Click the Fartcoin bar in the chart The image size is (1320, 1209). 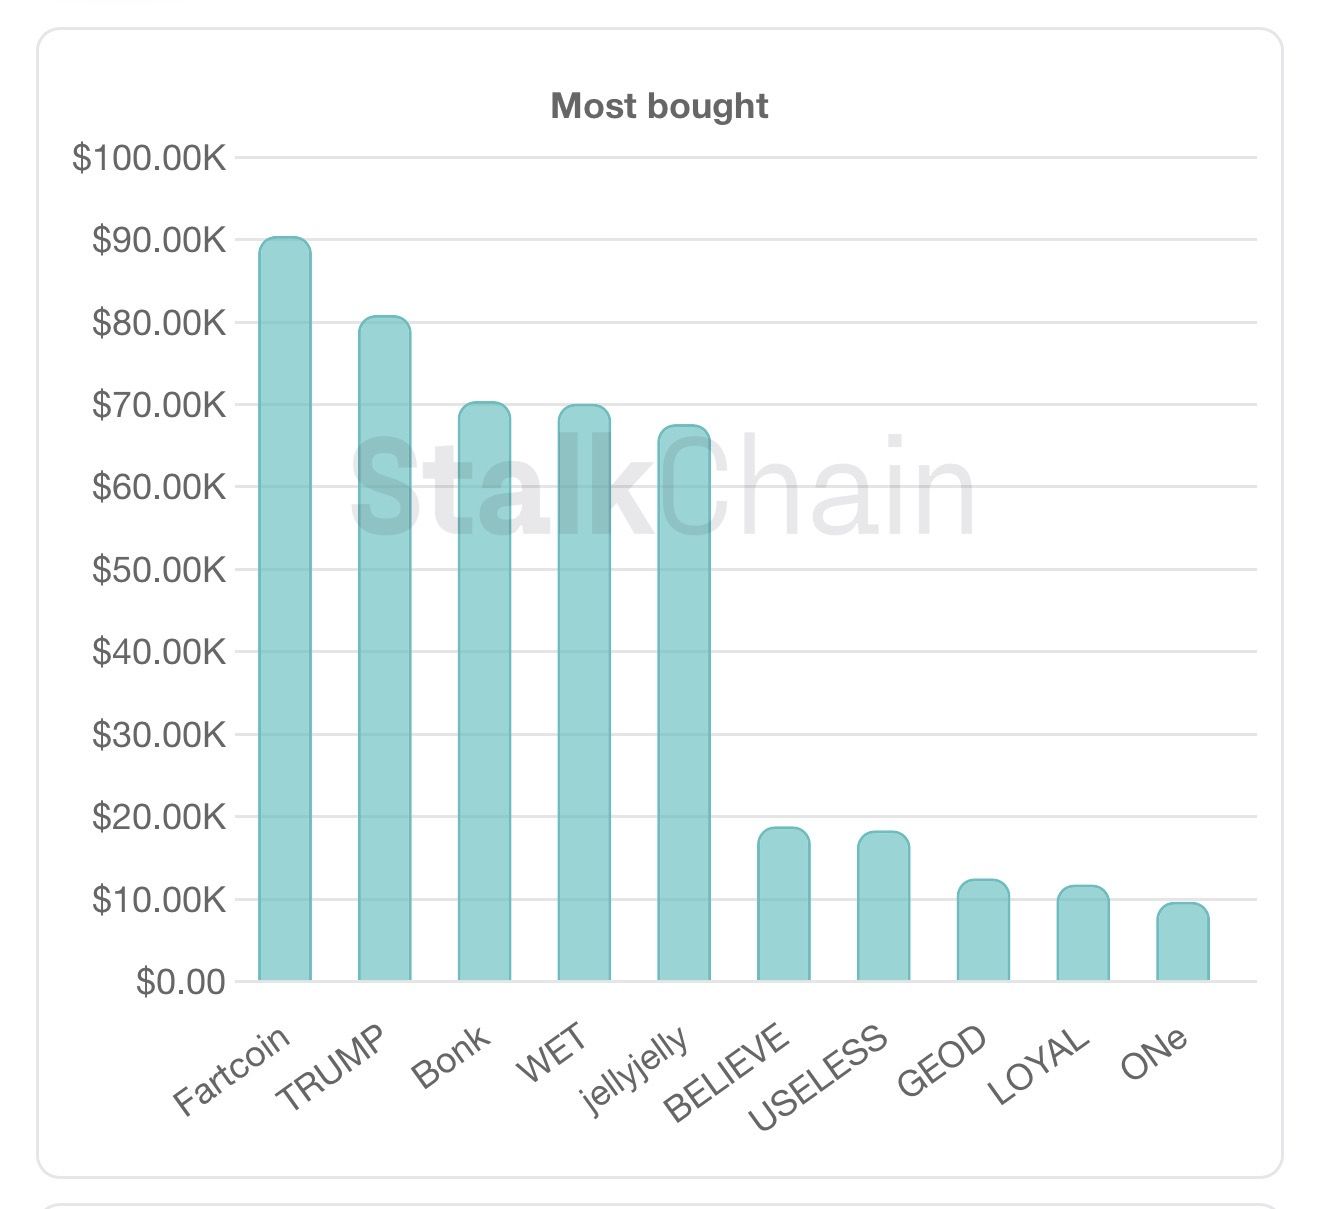pyautogui.click(x=285, y=608)
